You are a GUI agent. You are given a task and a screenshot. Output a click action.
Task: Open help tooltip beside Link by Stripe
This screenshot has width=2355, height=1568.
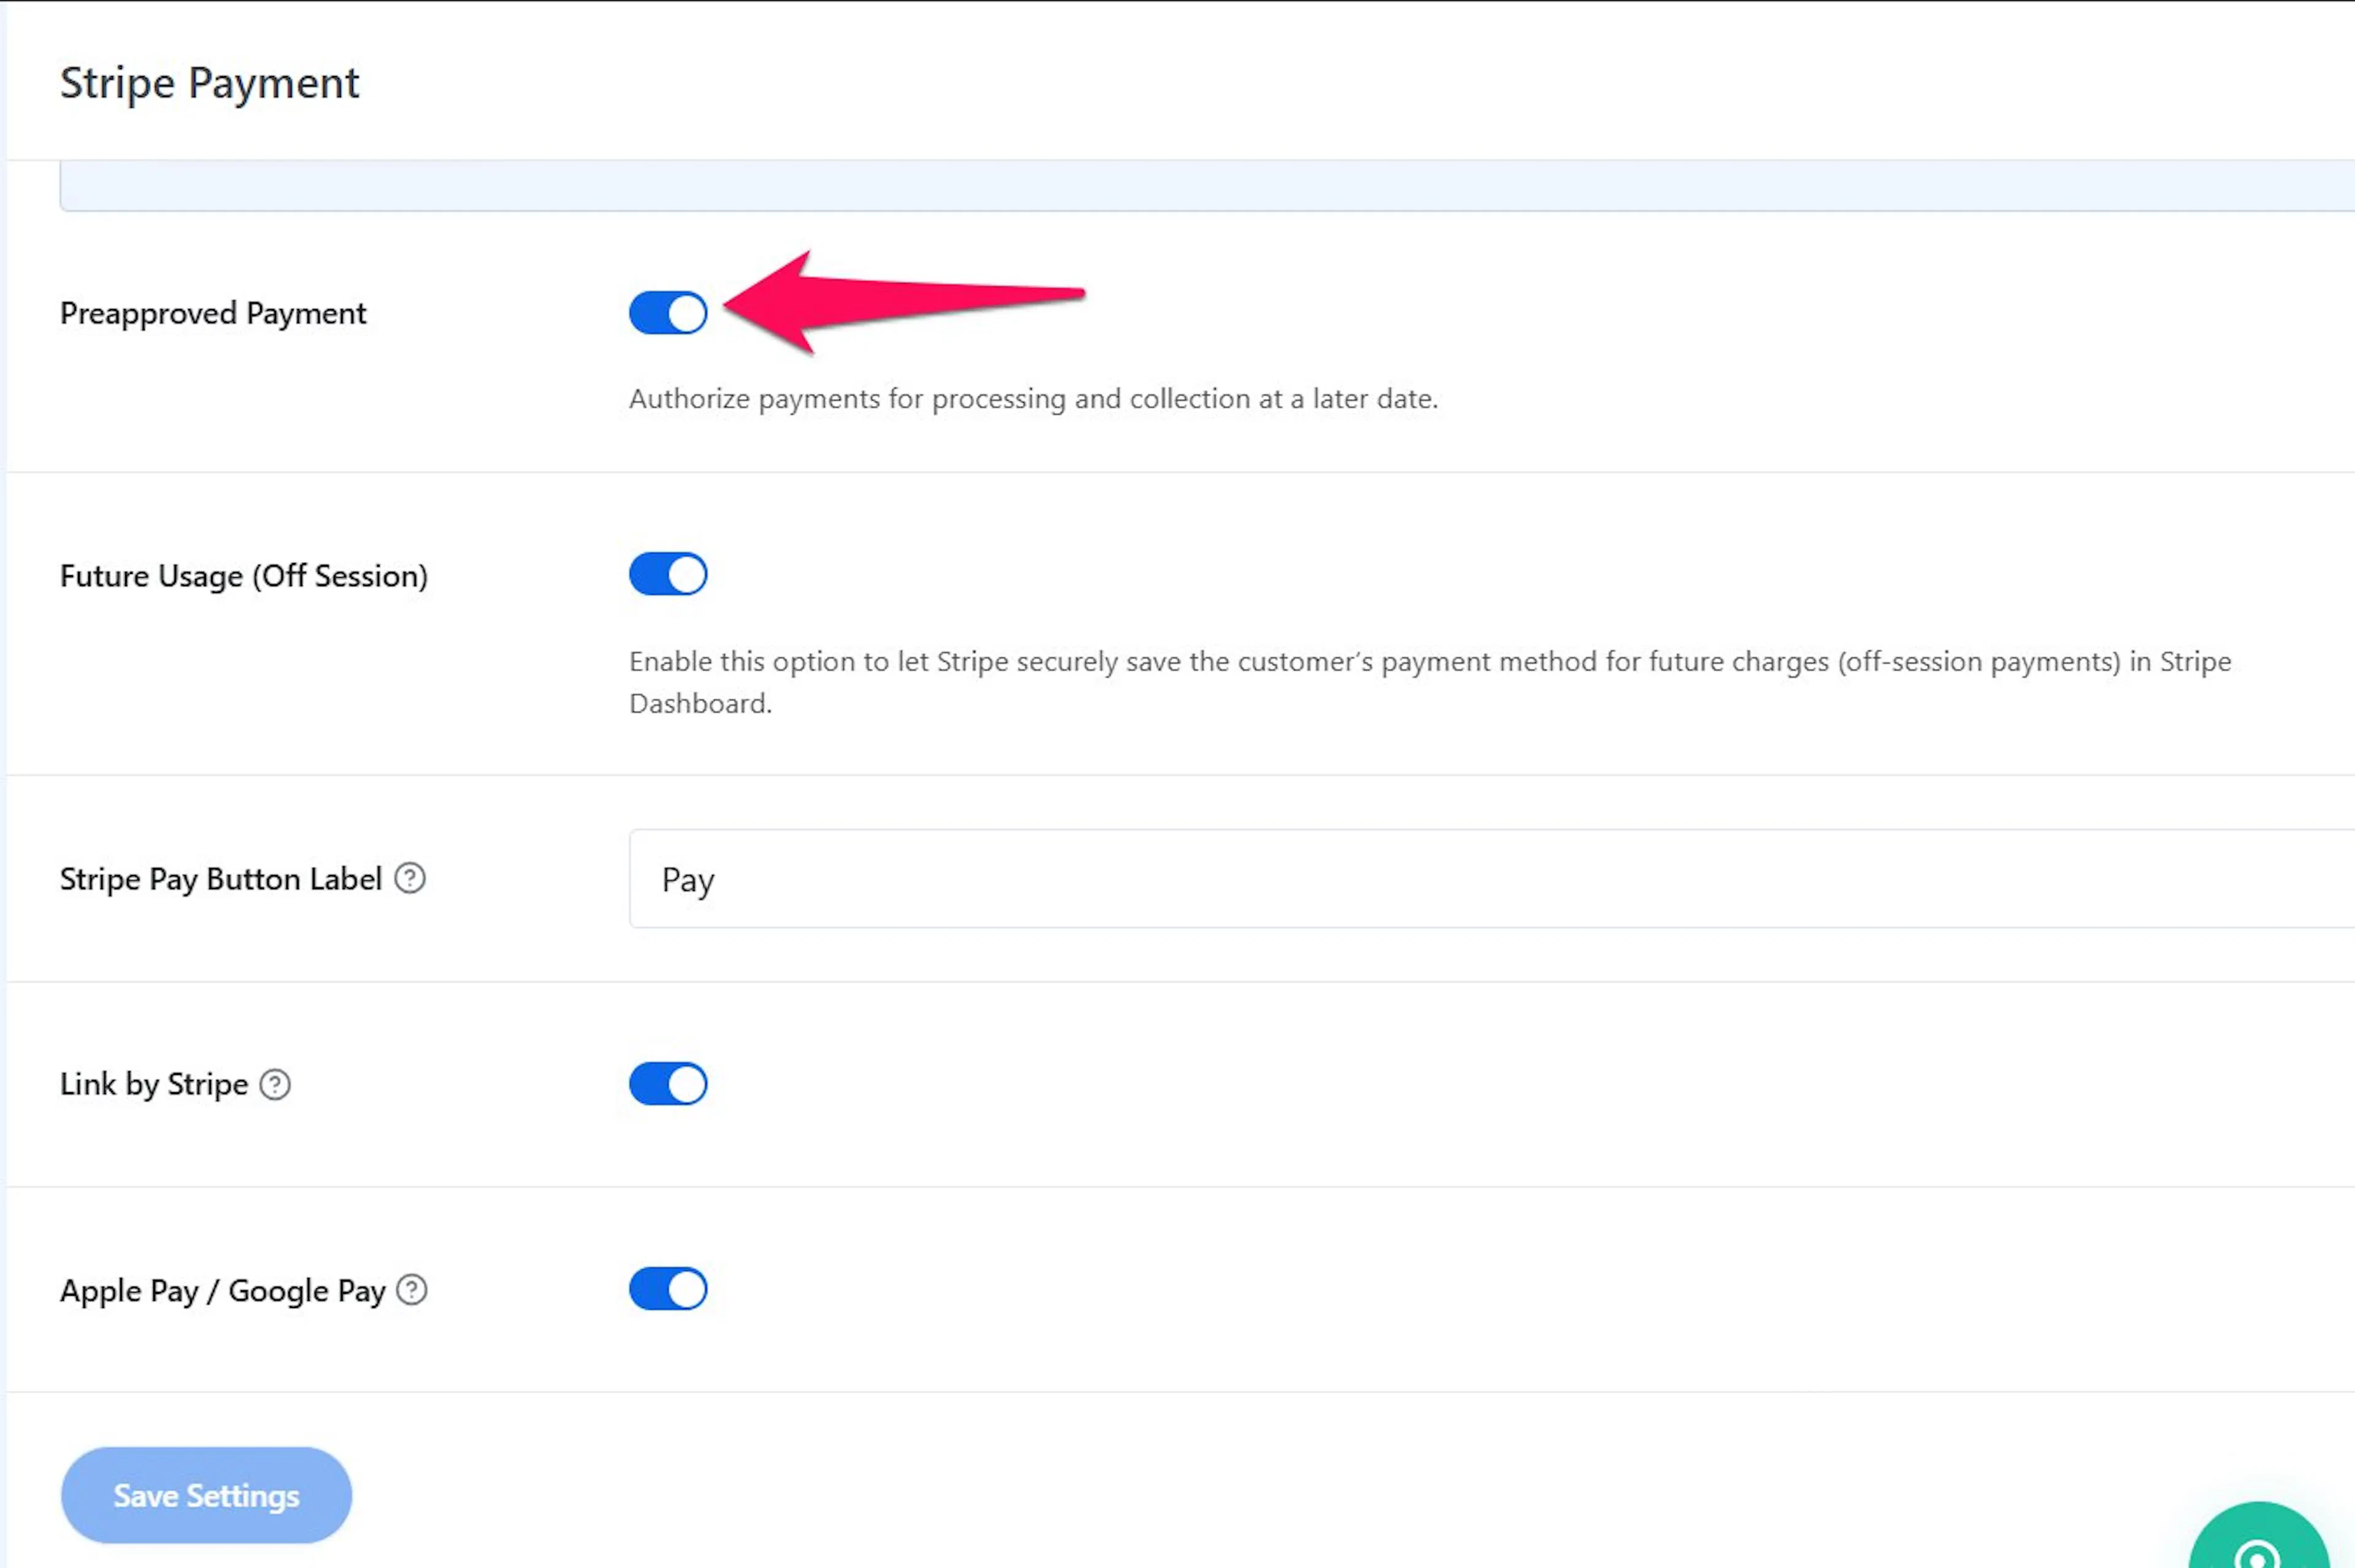click(275, 1084)
